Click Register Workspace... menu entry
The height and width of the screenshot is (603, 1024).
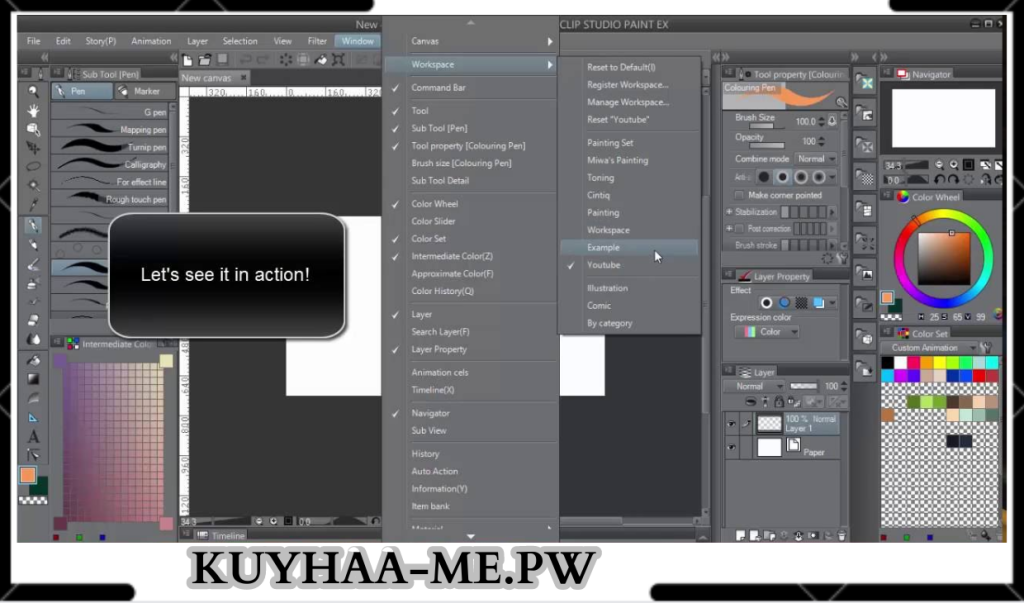click(630, 85)
